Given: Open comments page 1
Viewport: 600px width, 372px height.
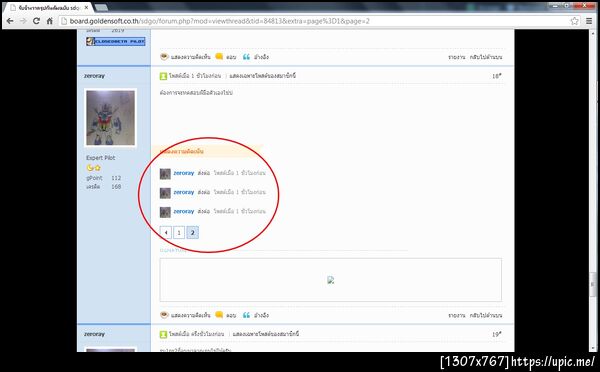Looking at the screenshot, I should [x=179, y=232].
